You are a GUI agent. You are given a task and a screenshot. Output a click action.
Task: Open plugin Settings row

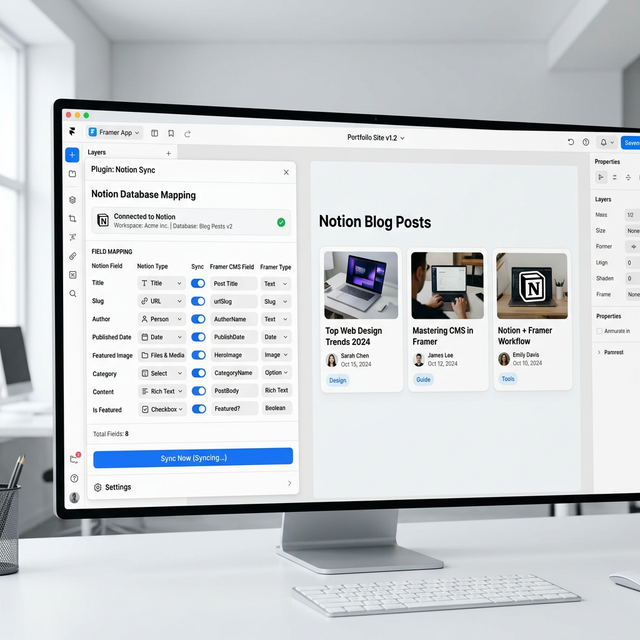(193, 486)
